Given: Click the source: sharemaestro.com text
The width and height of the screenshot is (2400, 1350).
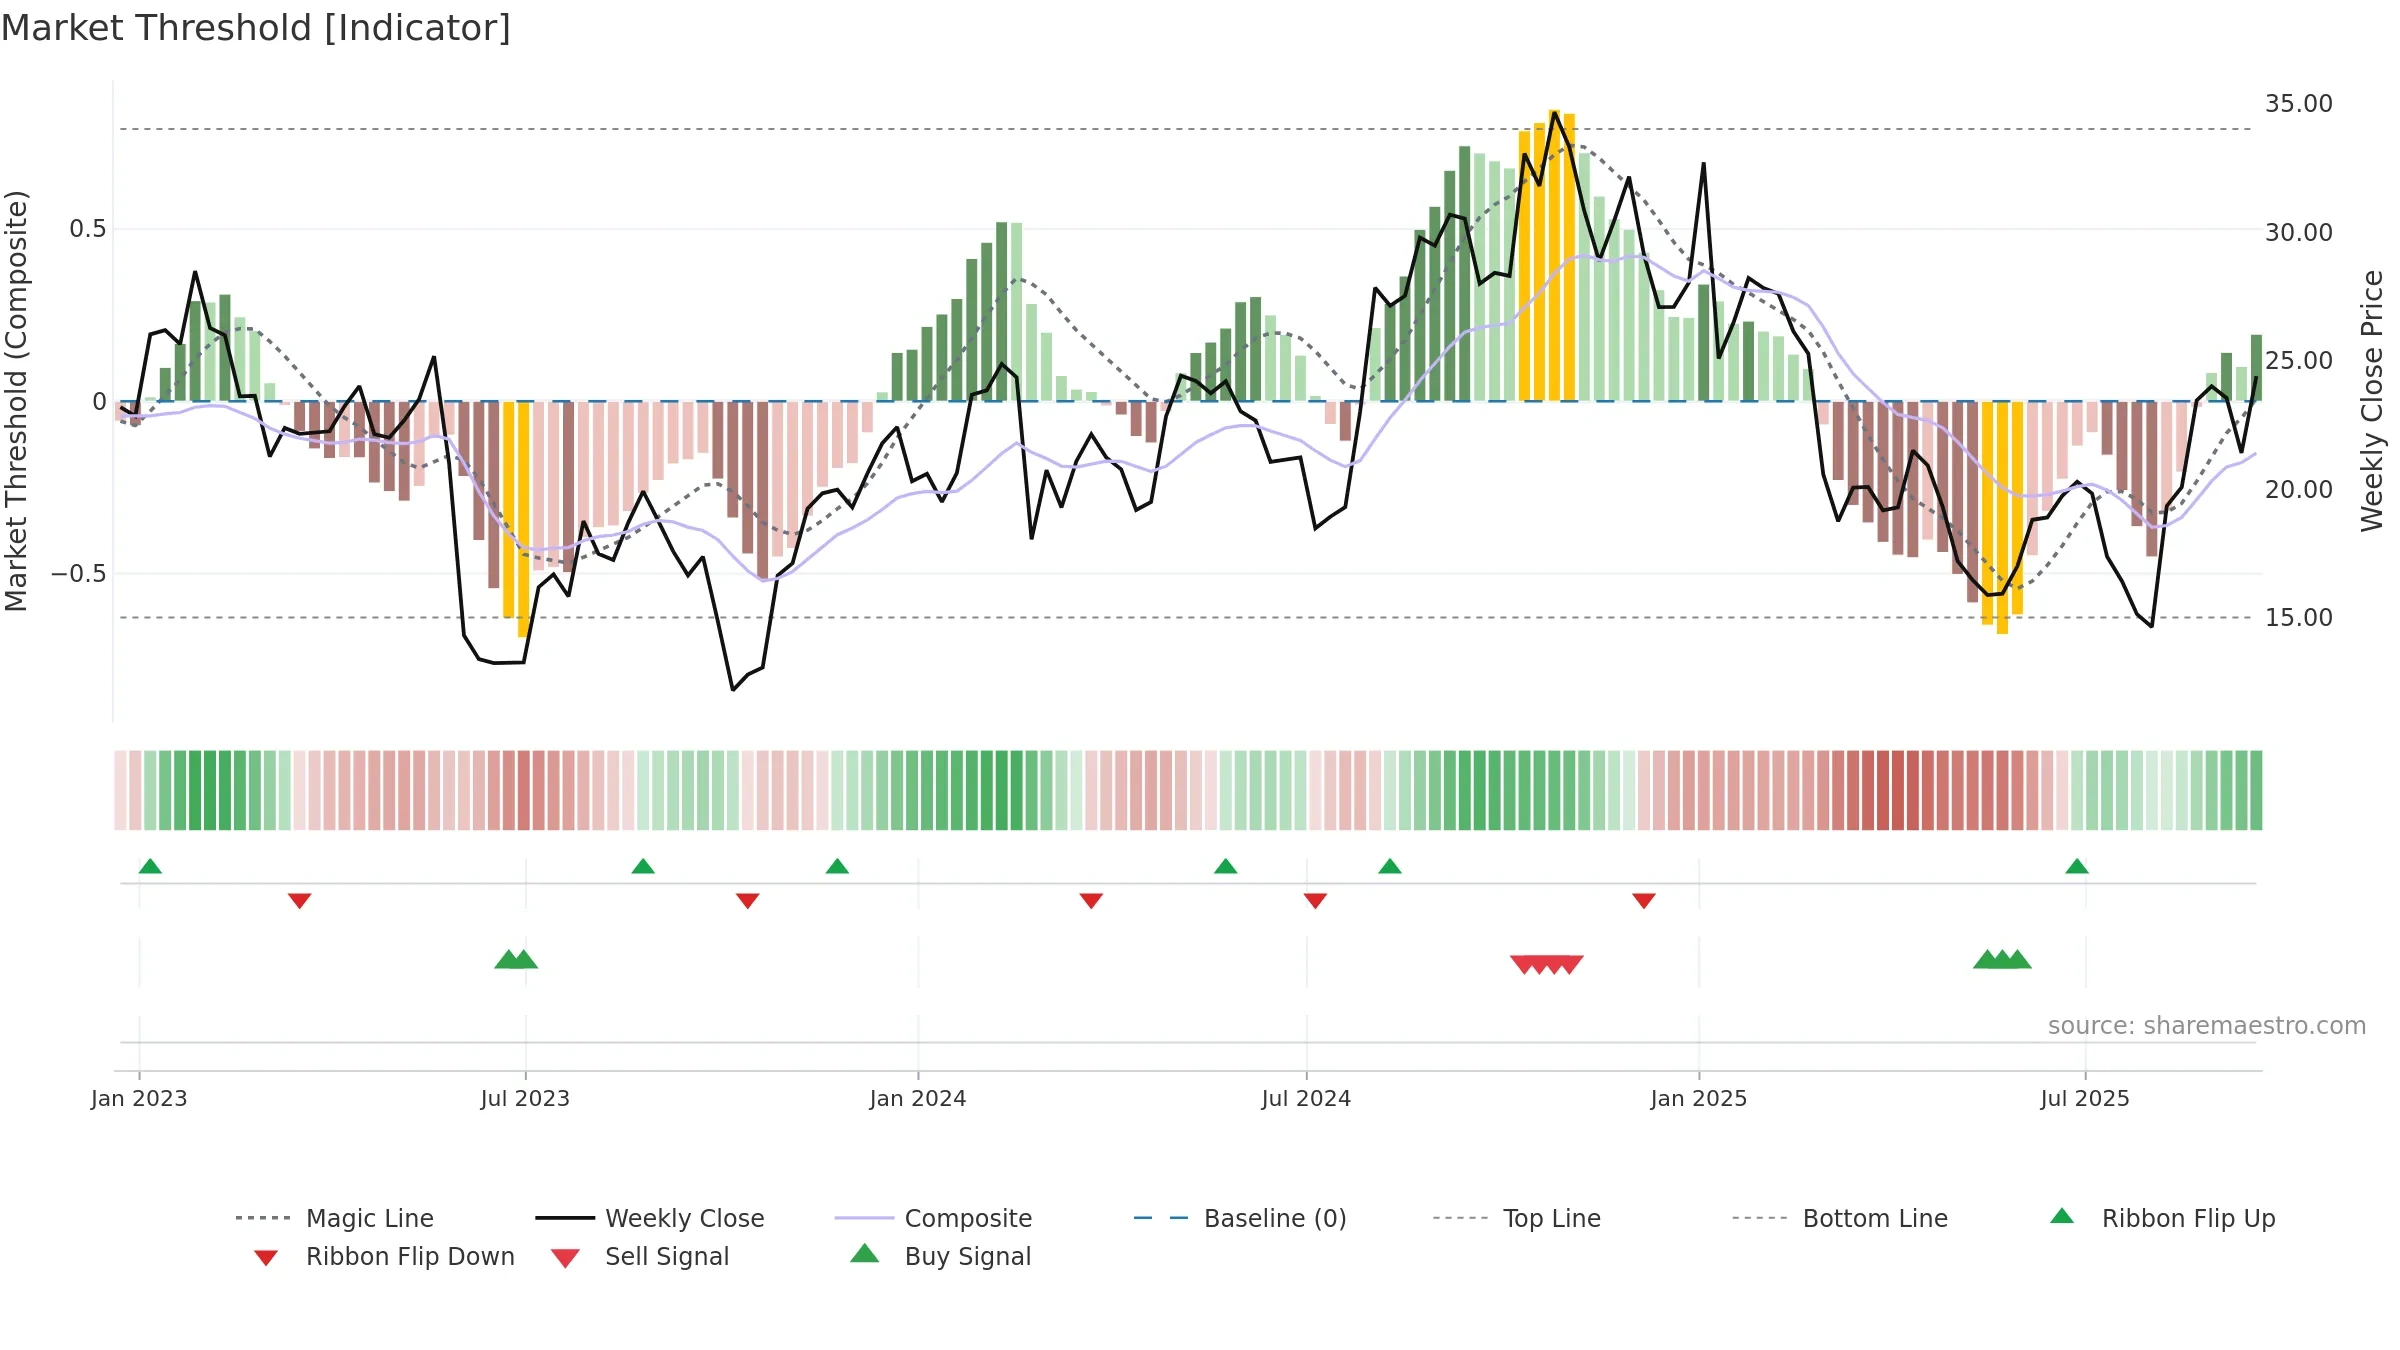Looking at the screenshot, I should tap(2207, 1026).
